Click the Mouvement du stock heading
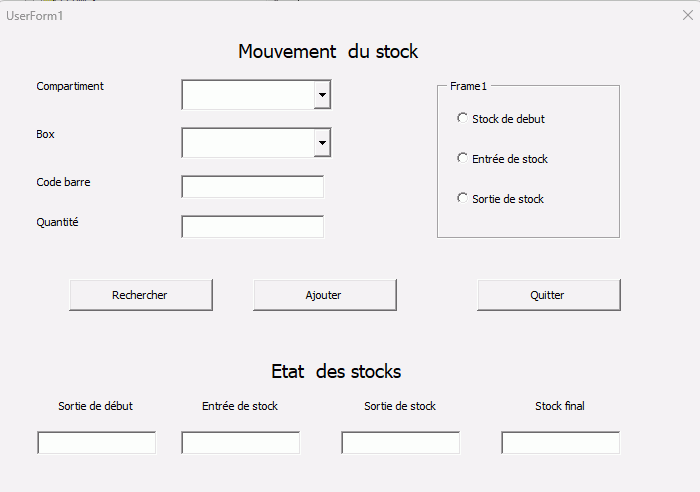 328,52
